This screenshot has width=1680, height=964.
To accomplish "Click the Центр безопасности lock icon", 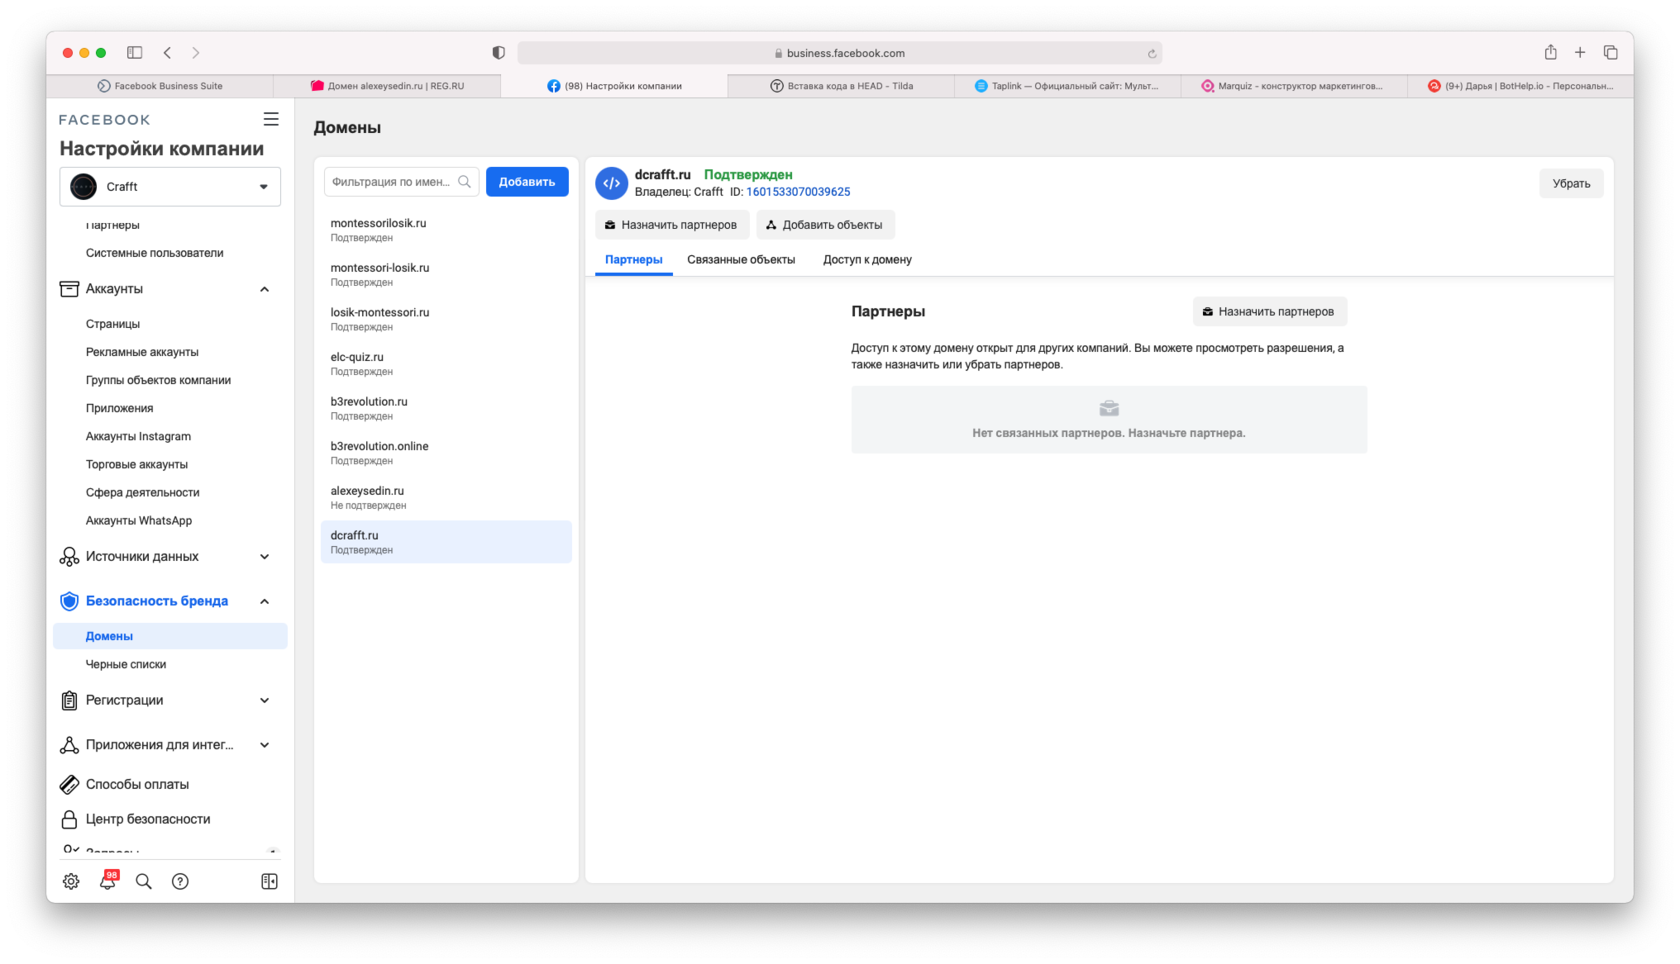I will click(69, 819).
